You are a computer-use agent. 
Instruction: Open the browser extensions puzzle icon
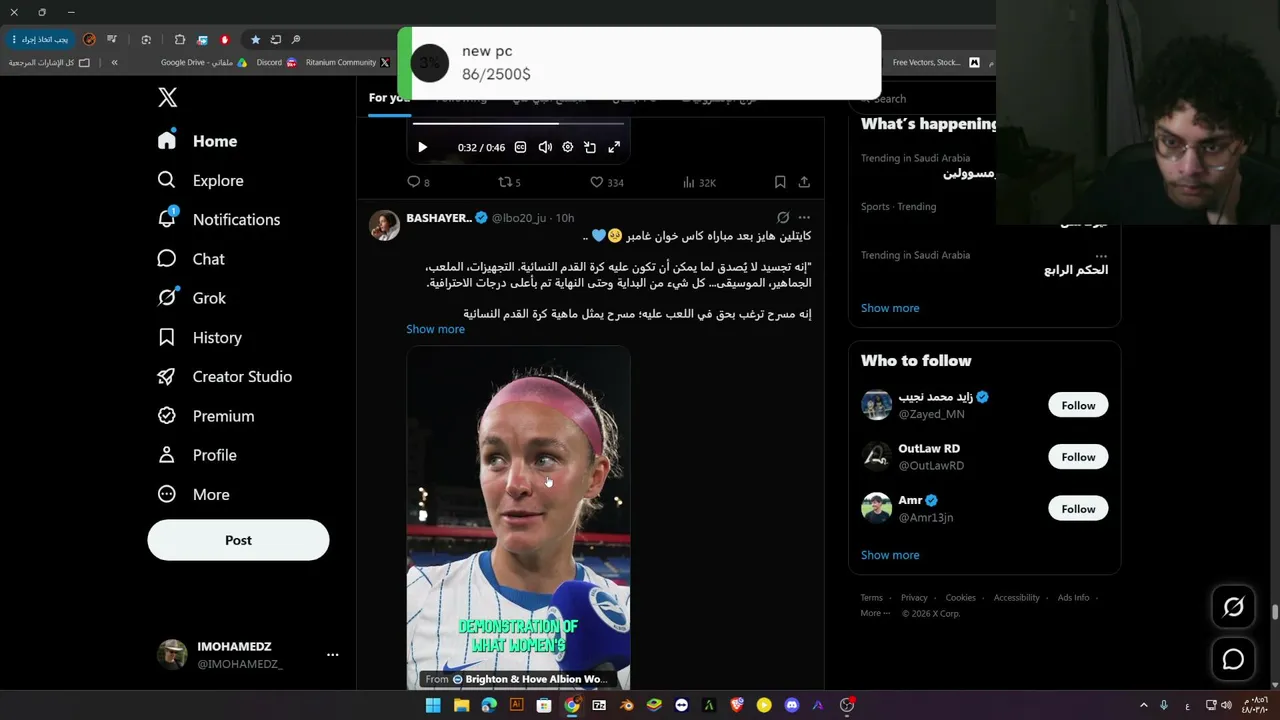click(x=180, y=40)
